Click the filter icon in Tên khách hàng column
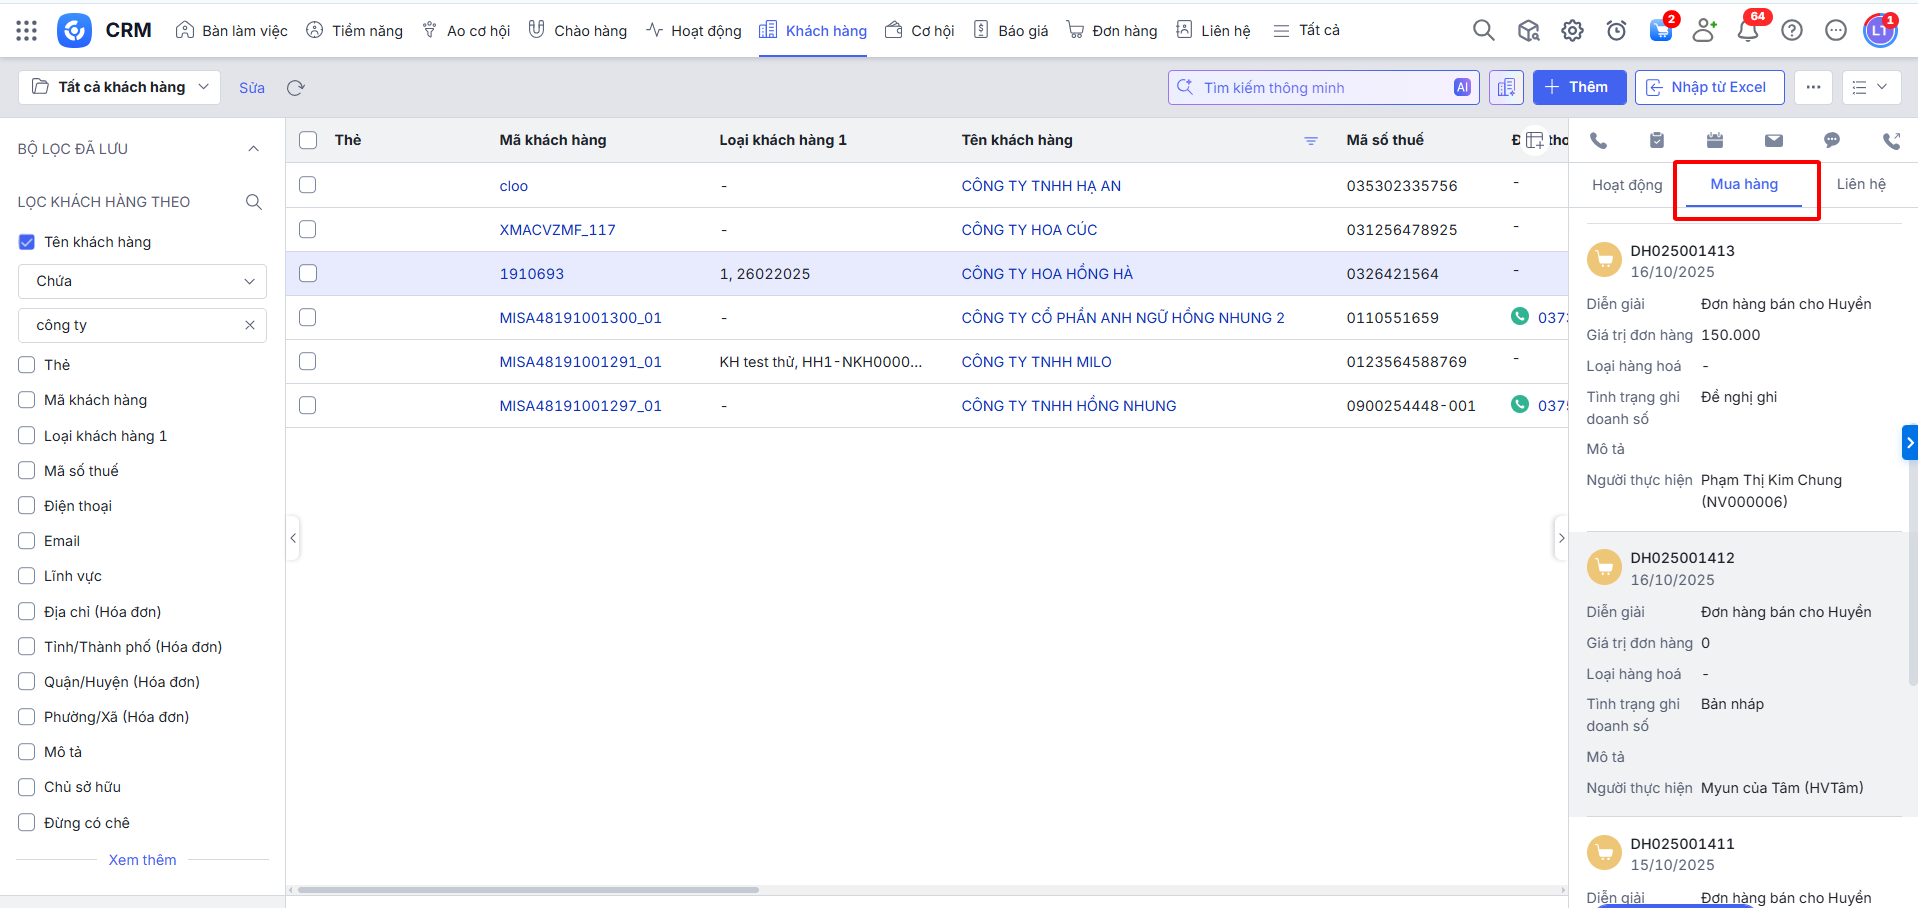 1310,141
